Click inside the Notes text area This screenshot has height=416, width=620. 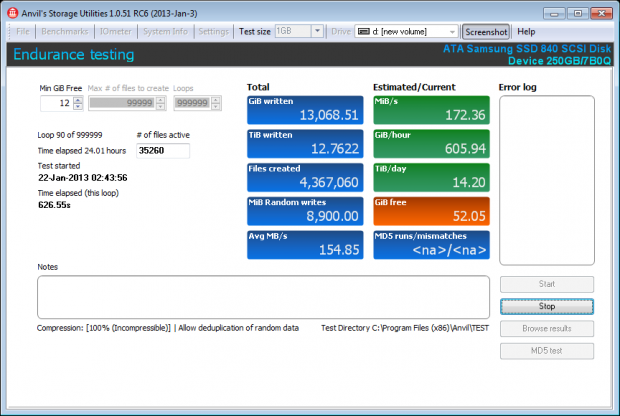pos(263,297)
